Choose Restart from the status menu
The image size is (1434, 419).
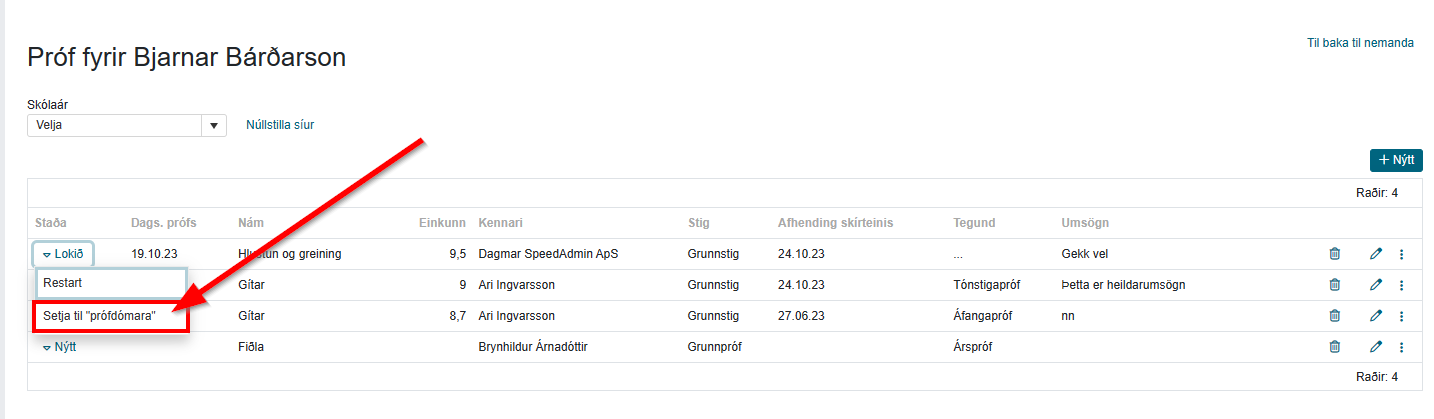click(x=111, y=283)
